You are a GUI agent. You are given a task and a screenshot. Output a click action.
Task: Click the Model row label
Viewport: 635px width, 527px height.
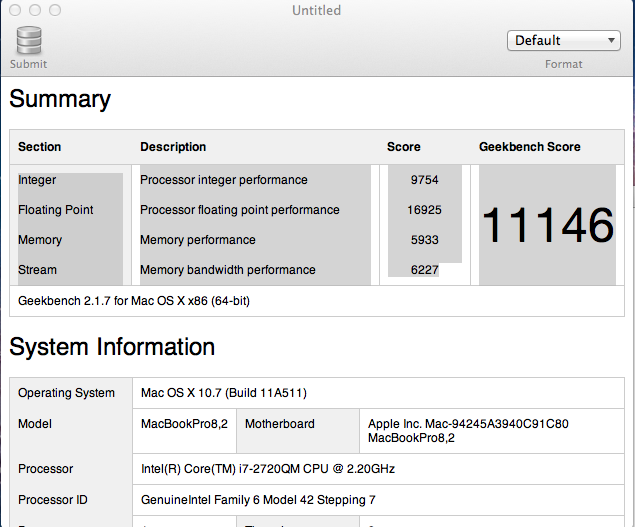tap(35, 424)
